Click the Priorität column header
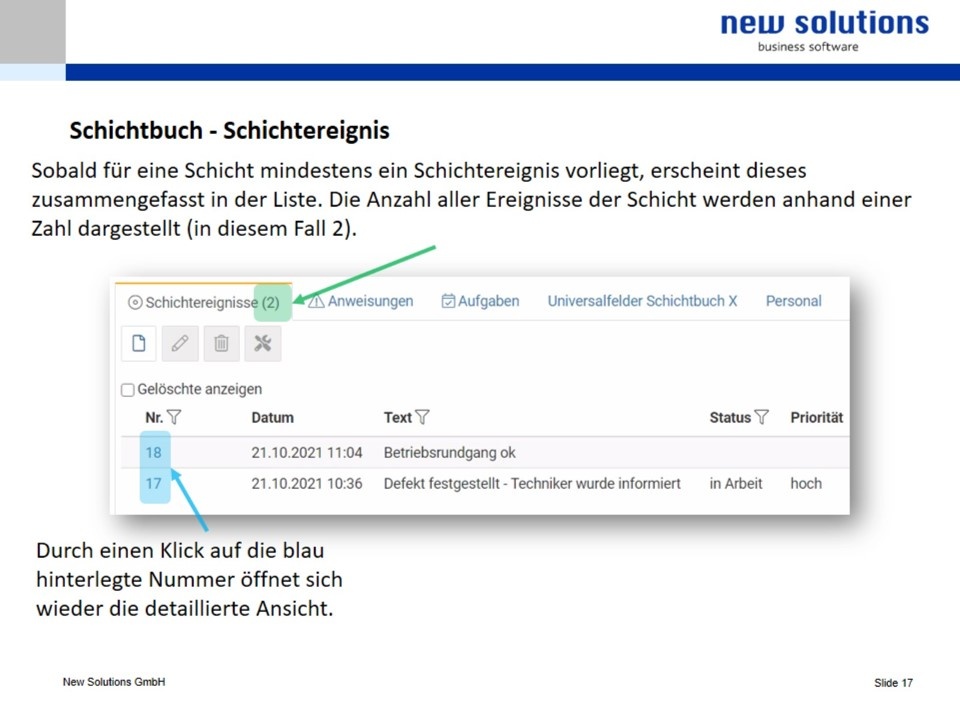 [x=816, y=417]
